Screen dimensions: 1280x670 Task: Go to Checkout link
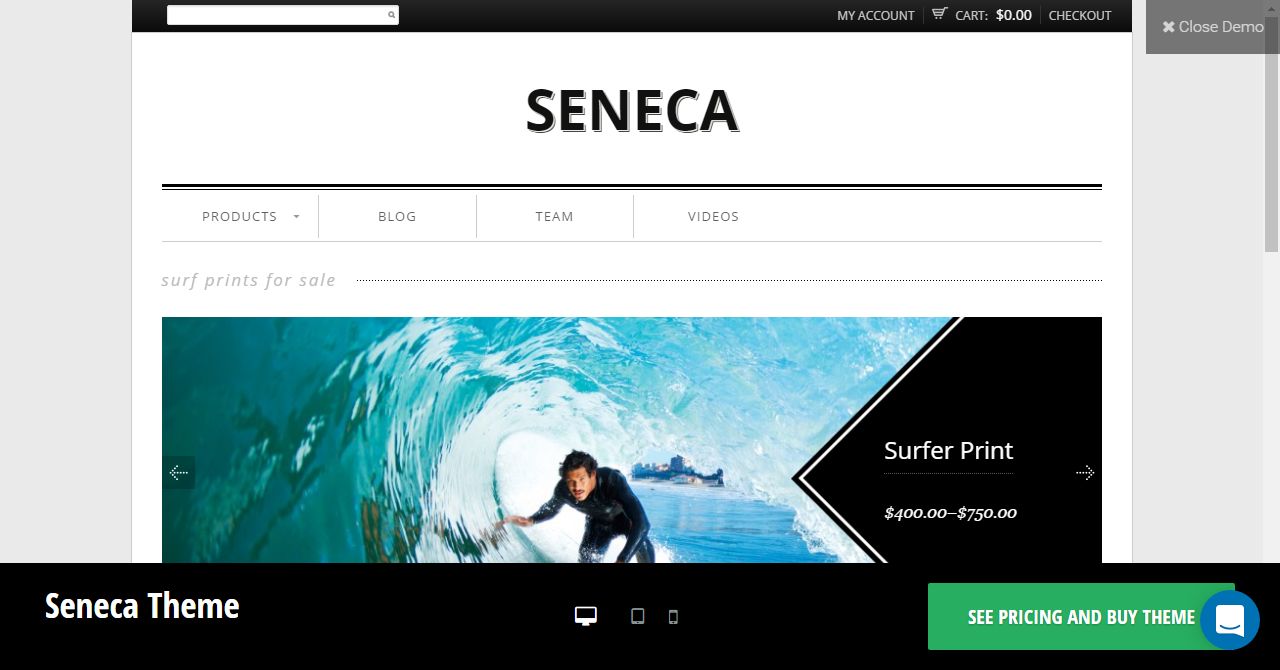[1080, 15]
